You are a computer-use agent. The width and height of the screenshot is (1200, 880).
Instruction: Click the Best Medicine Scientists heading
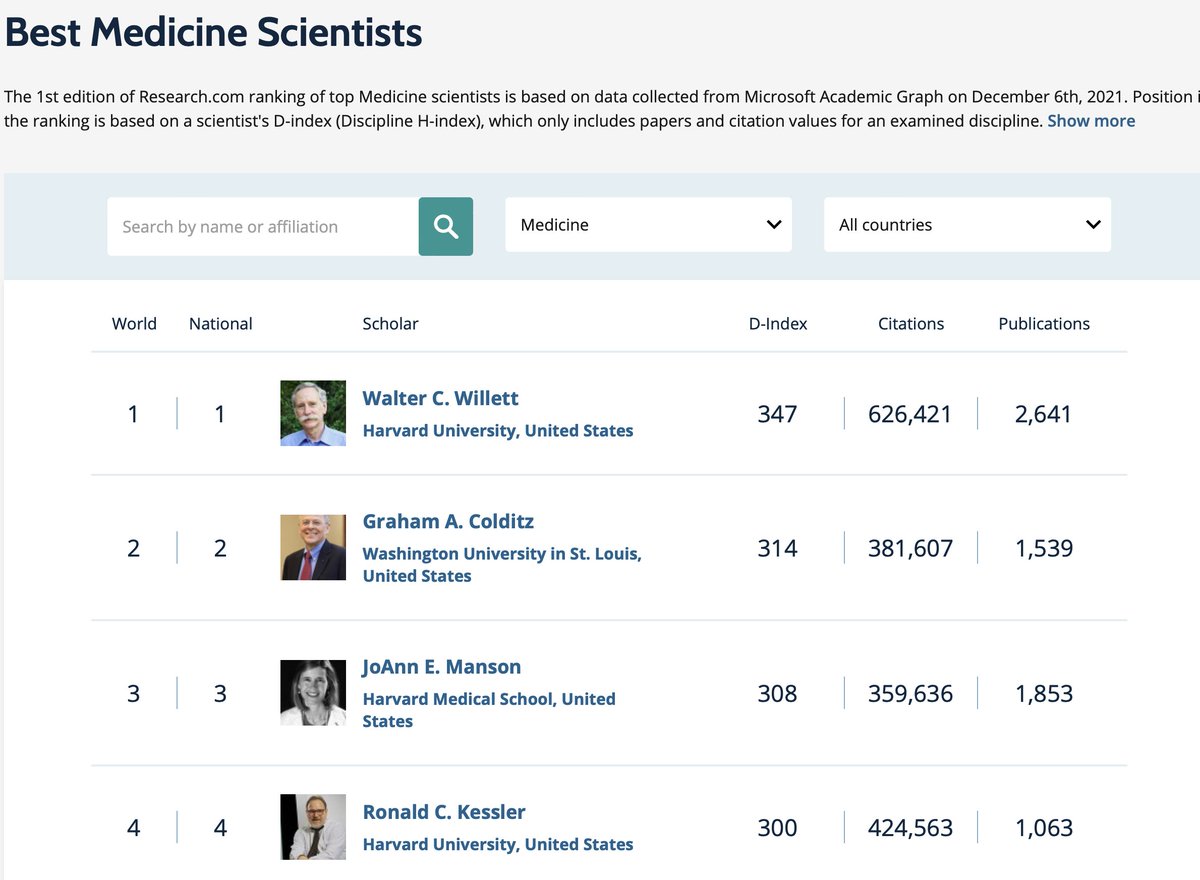coord(213,32)
